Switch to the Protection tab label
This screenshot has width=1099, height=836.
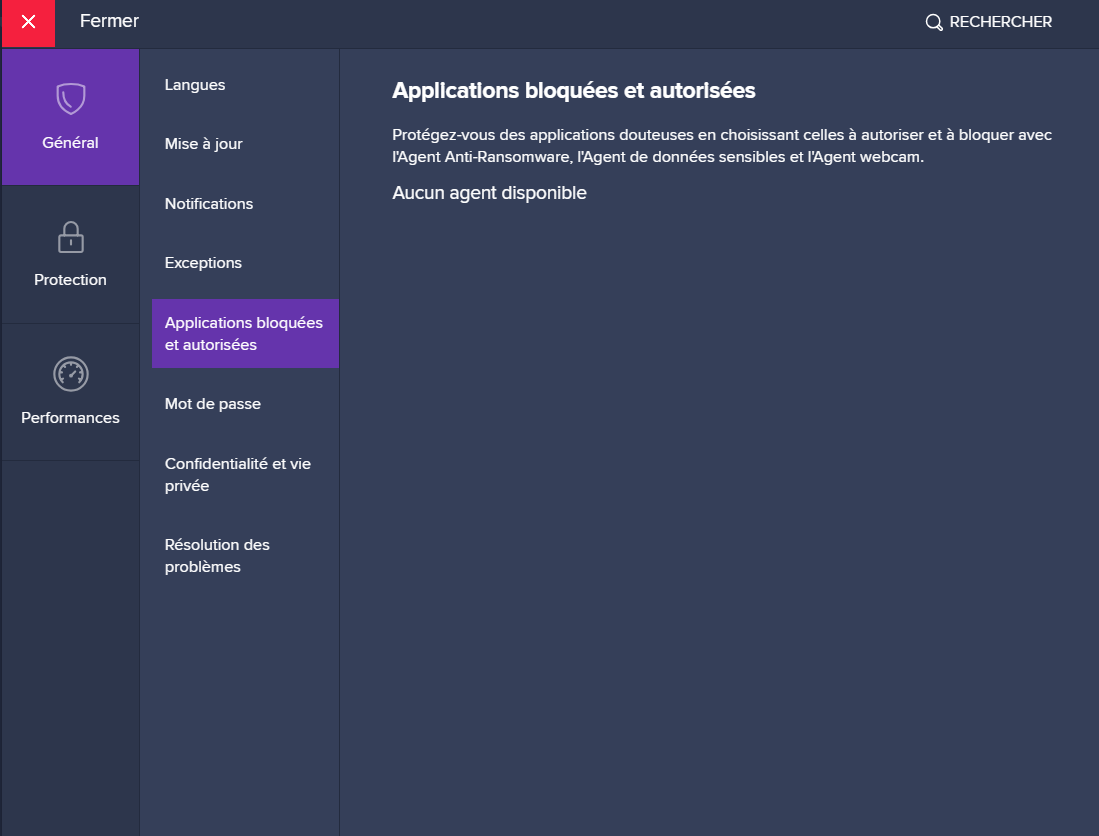(x=70, y=280)
